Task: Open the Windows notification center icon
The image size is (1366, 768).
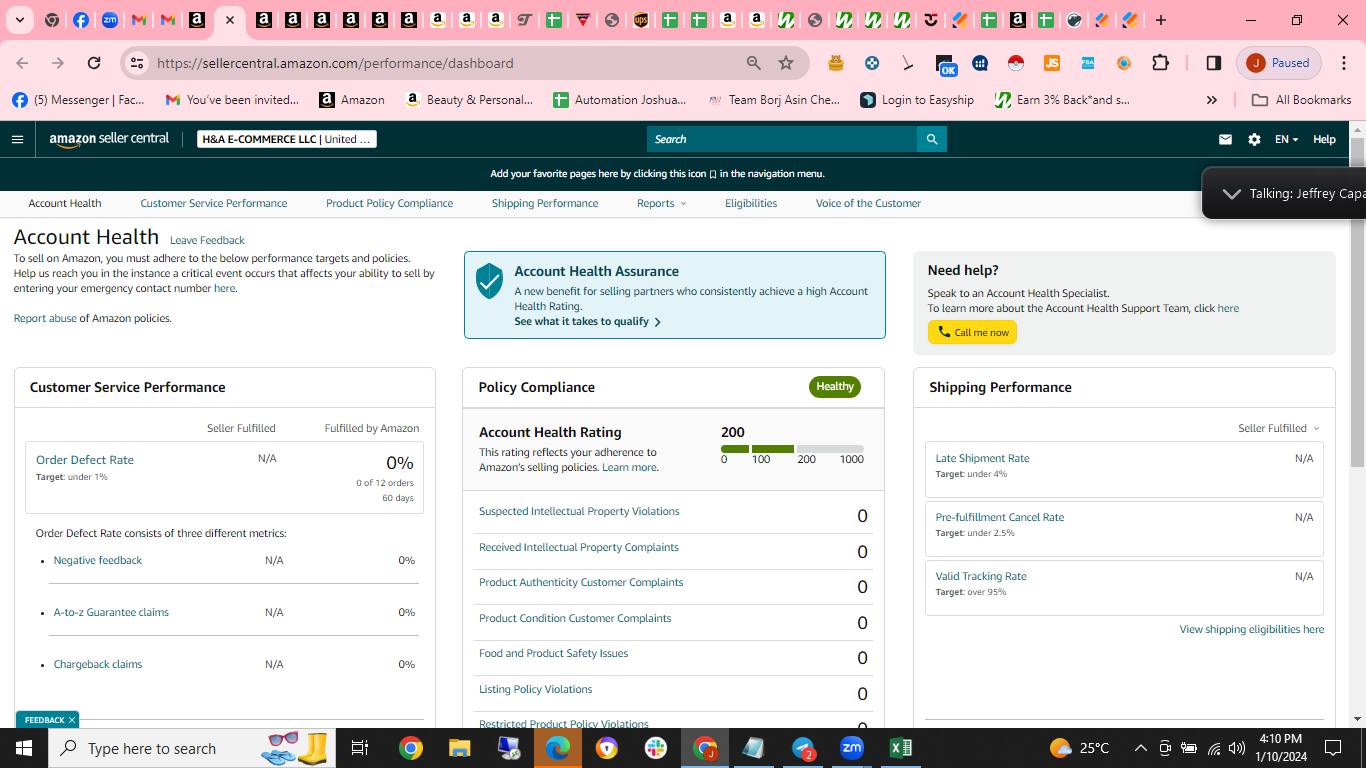Action: [1333, 748]
